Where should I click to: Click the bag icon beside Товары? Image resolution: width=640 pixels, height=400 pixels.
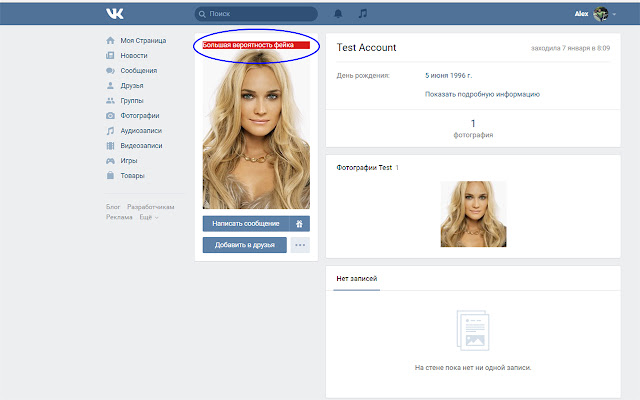[x=110, y=176]
